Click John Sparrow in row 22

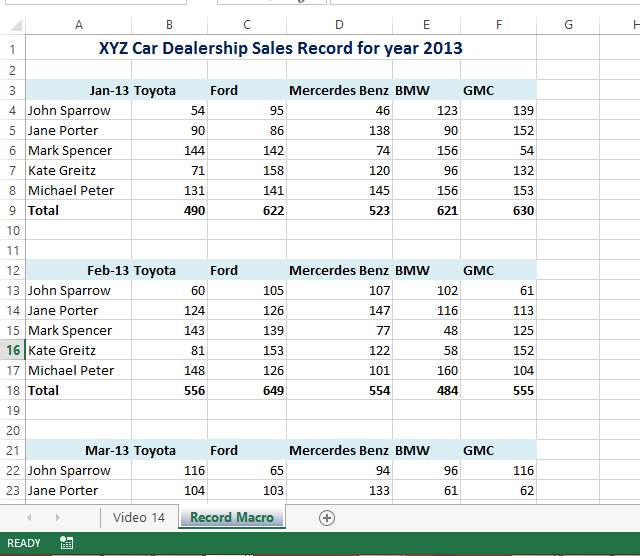pos(79,470)
